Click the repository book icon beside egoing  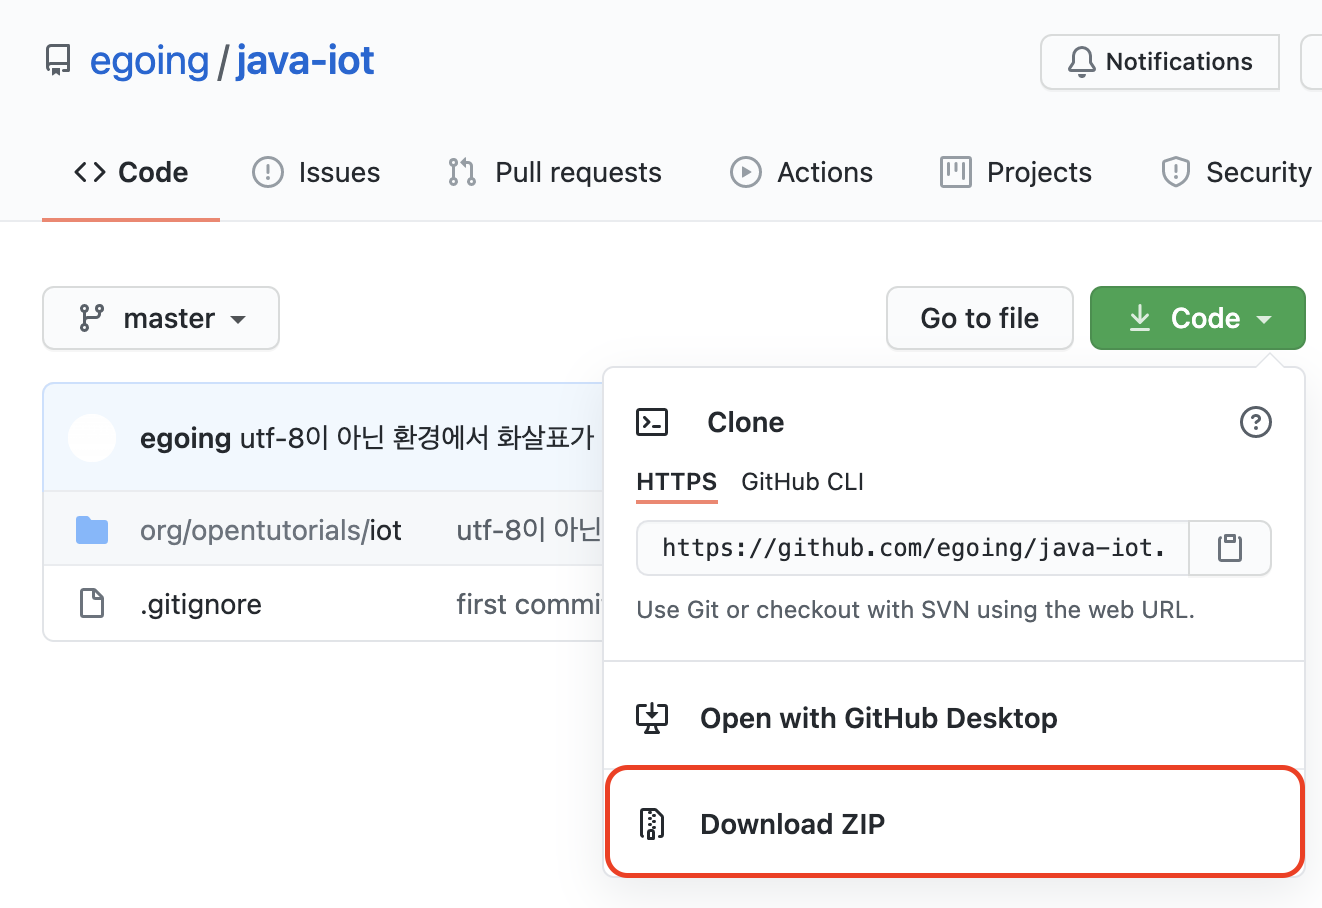[x=59, y=61]
